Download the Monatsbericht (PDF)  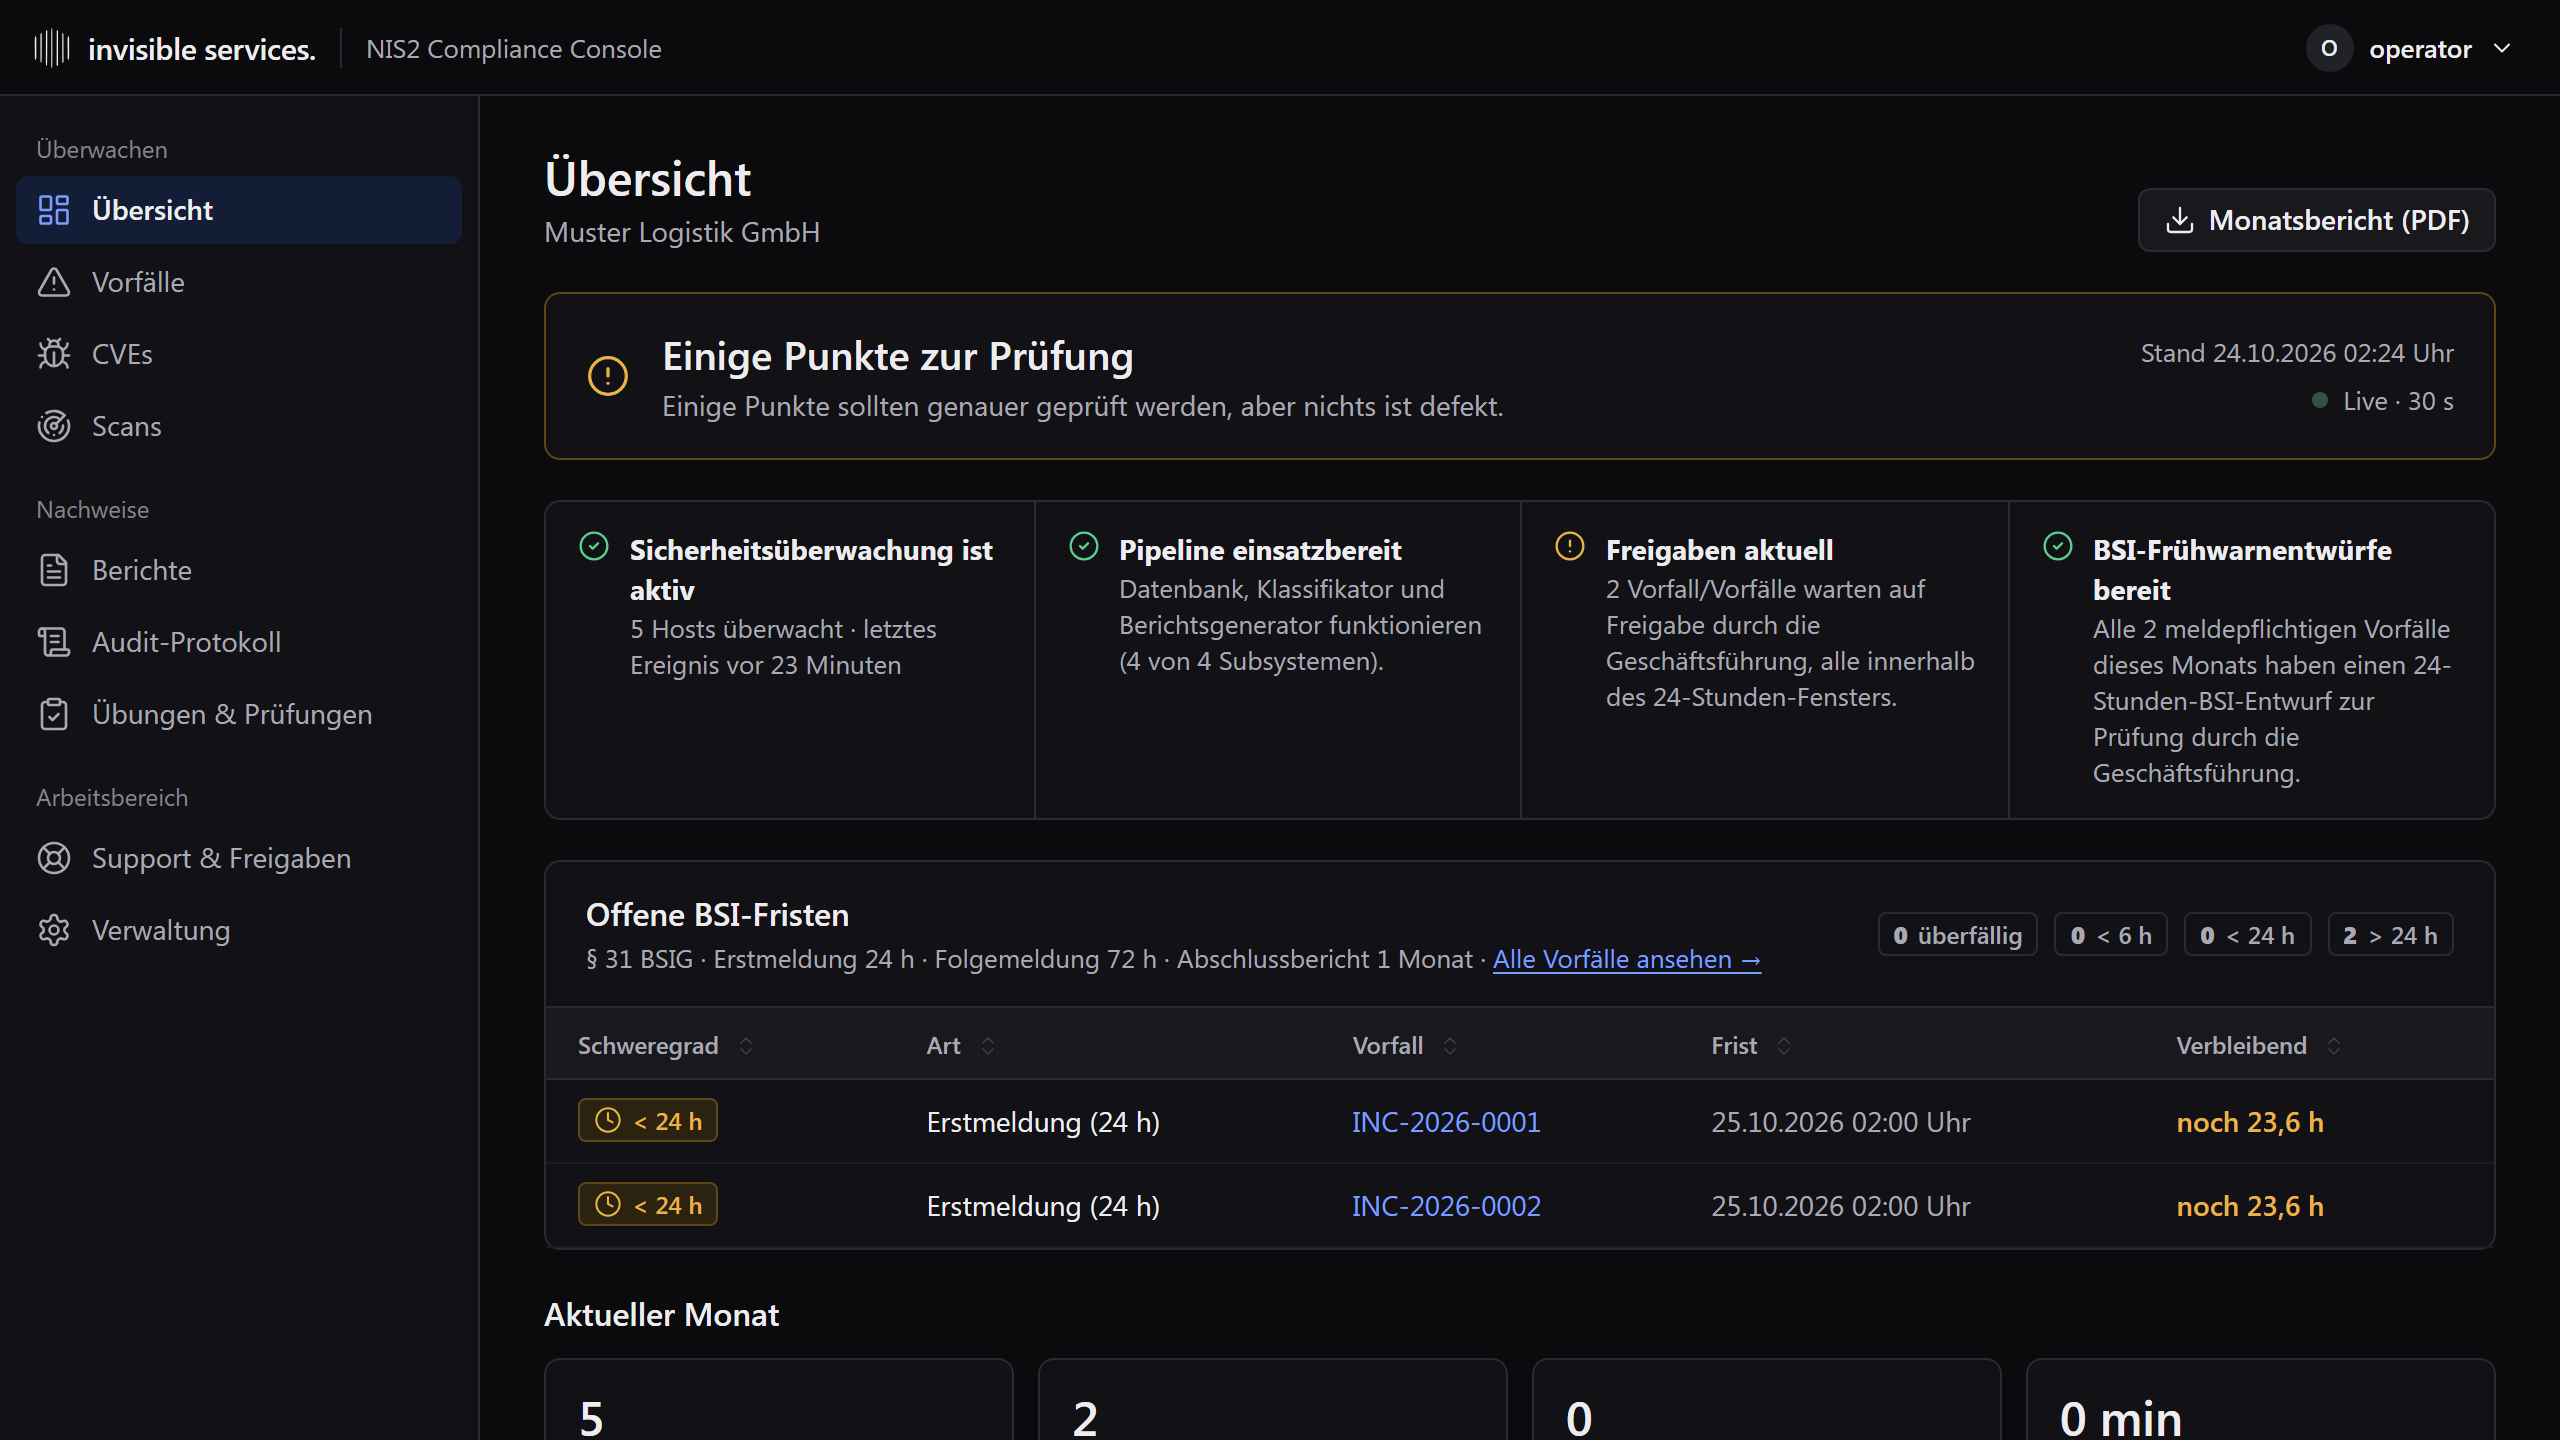[2316, 220]
